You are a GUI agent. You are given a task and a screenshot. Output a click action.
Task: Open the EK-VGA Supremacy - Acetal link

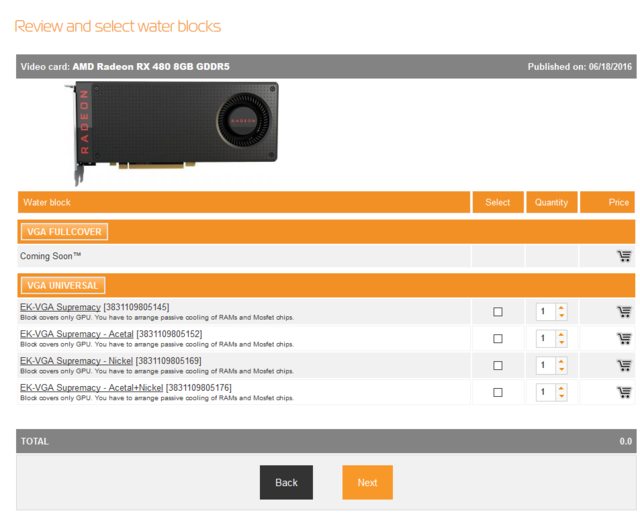click(x=77, y=334)
